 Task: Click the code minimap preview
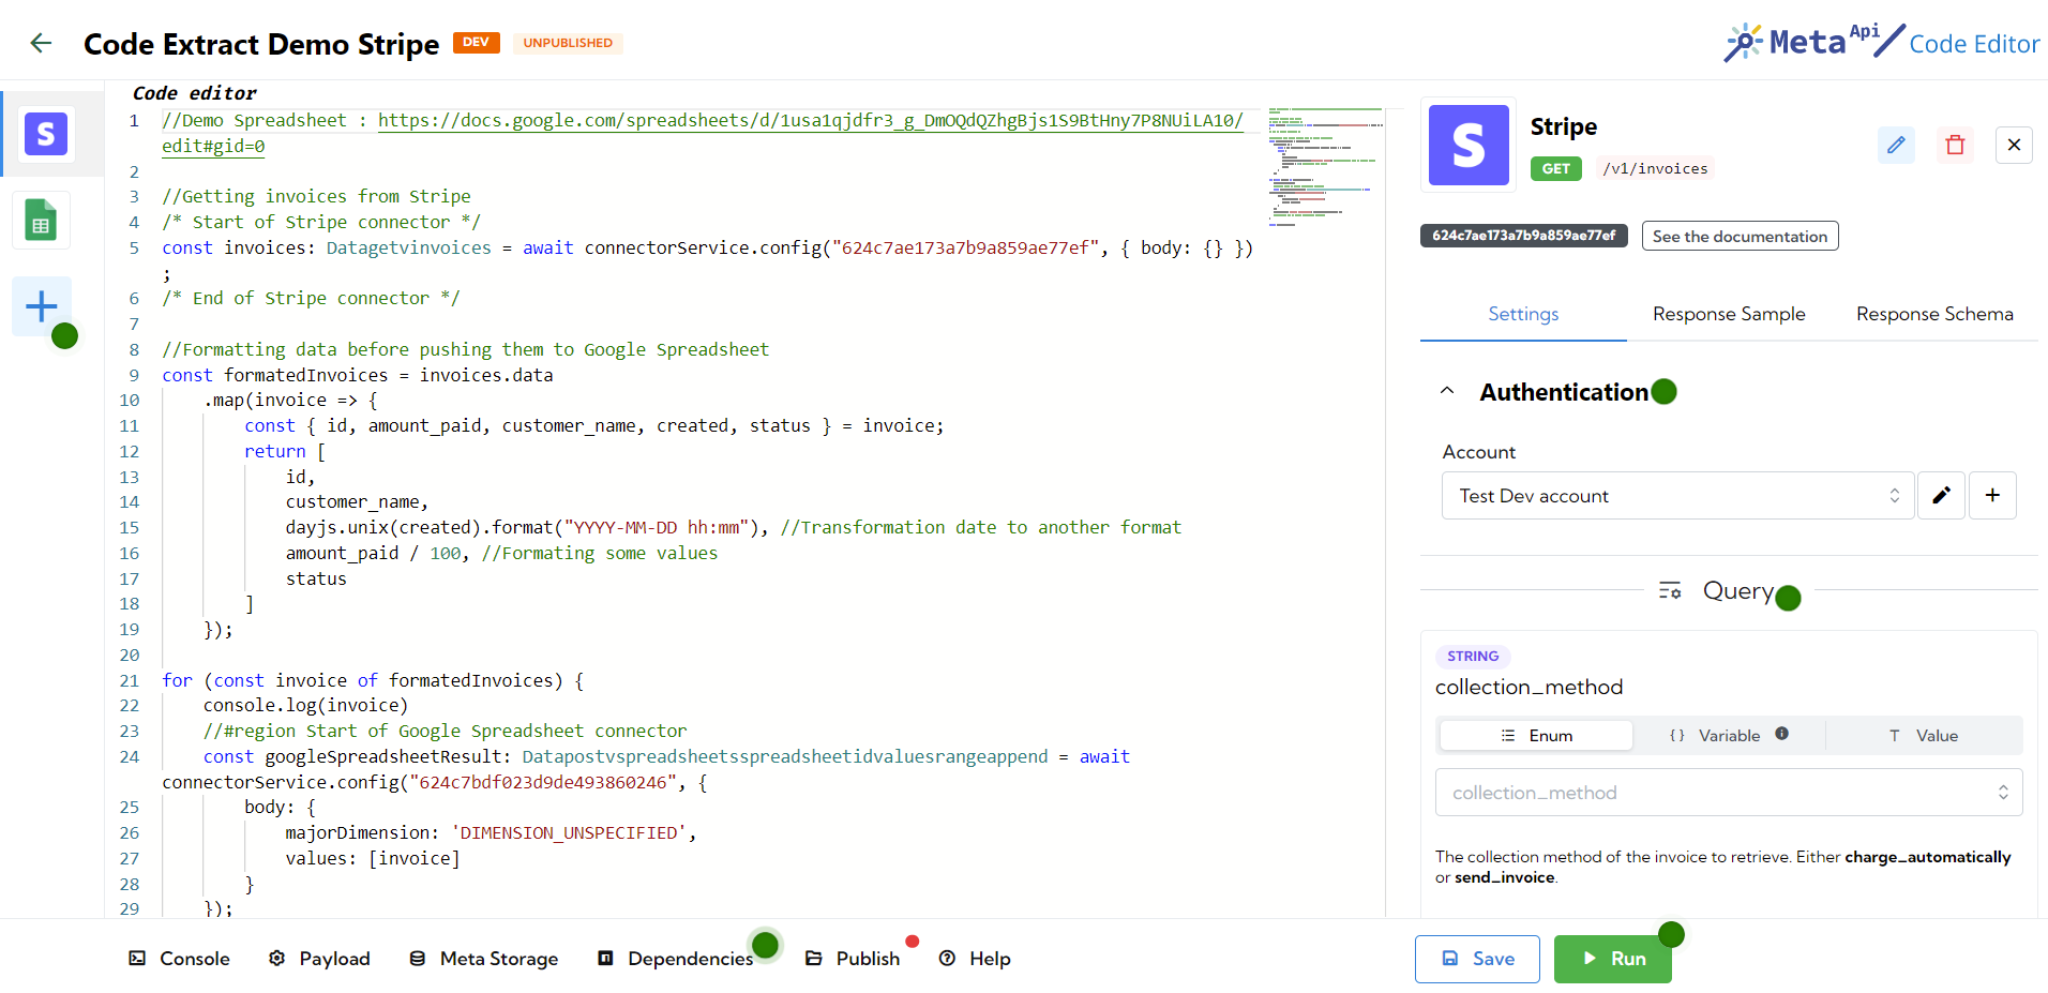[1325, 165]
